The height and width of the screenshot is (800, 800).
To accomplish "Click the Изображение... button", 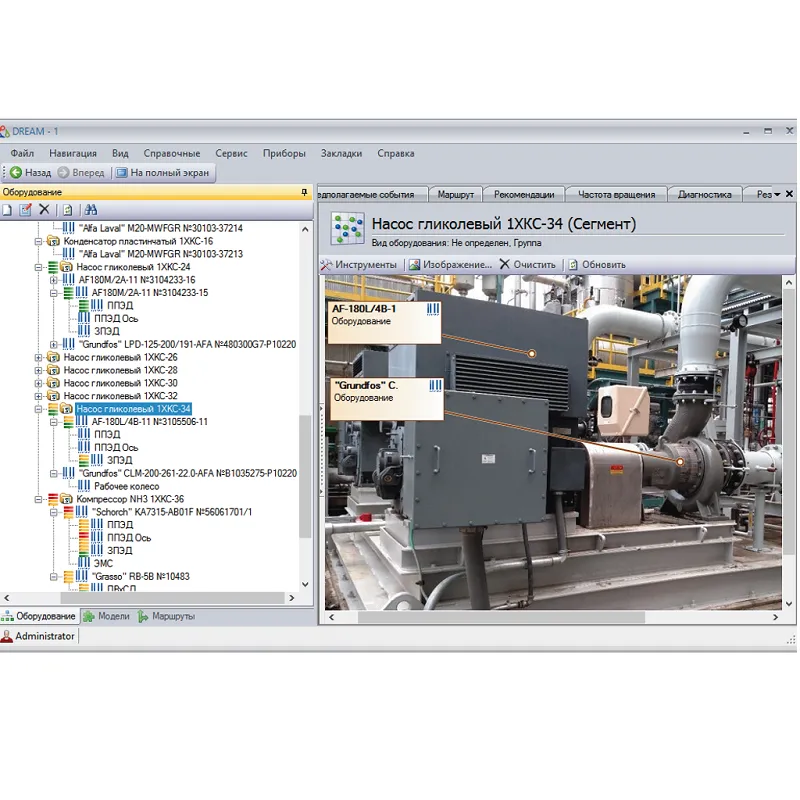I will click(451, 265).
